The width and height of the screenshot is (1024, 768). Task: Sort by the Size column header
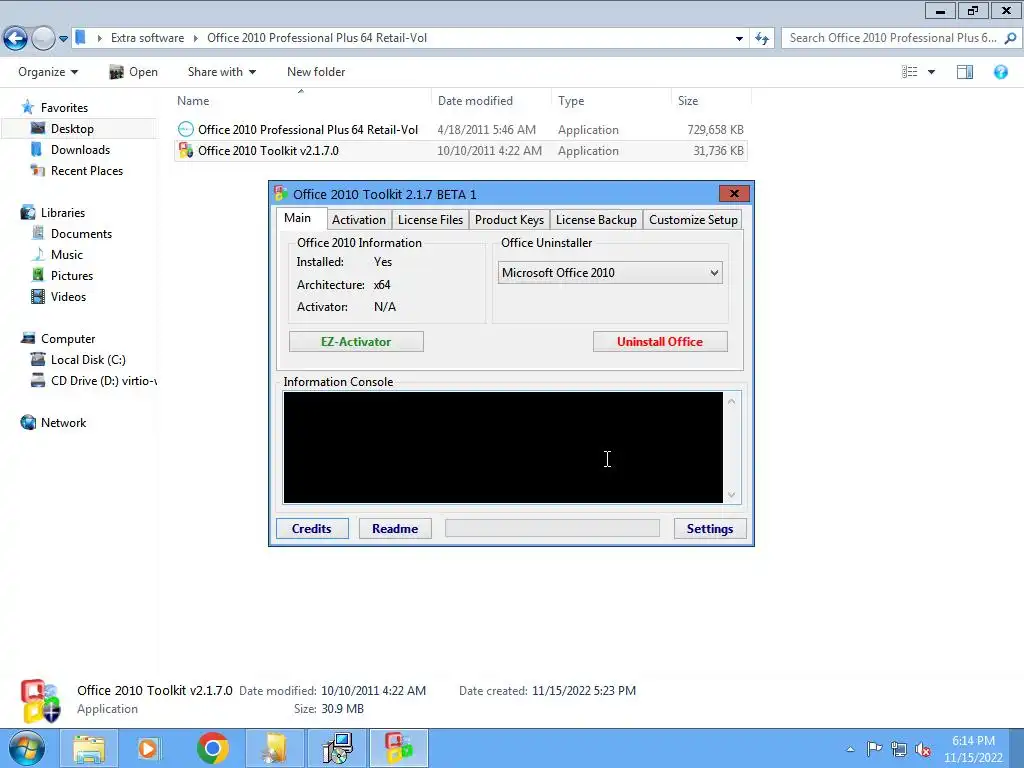coord(711,101)
